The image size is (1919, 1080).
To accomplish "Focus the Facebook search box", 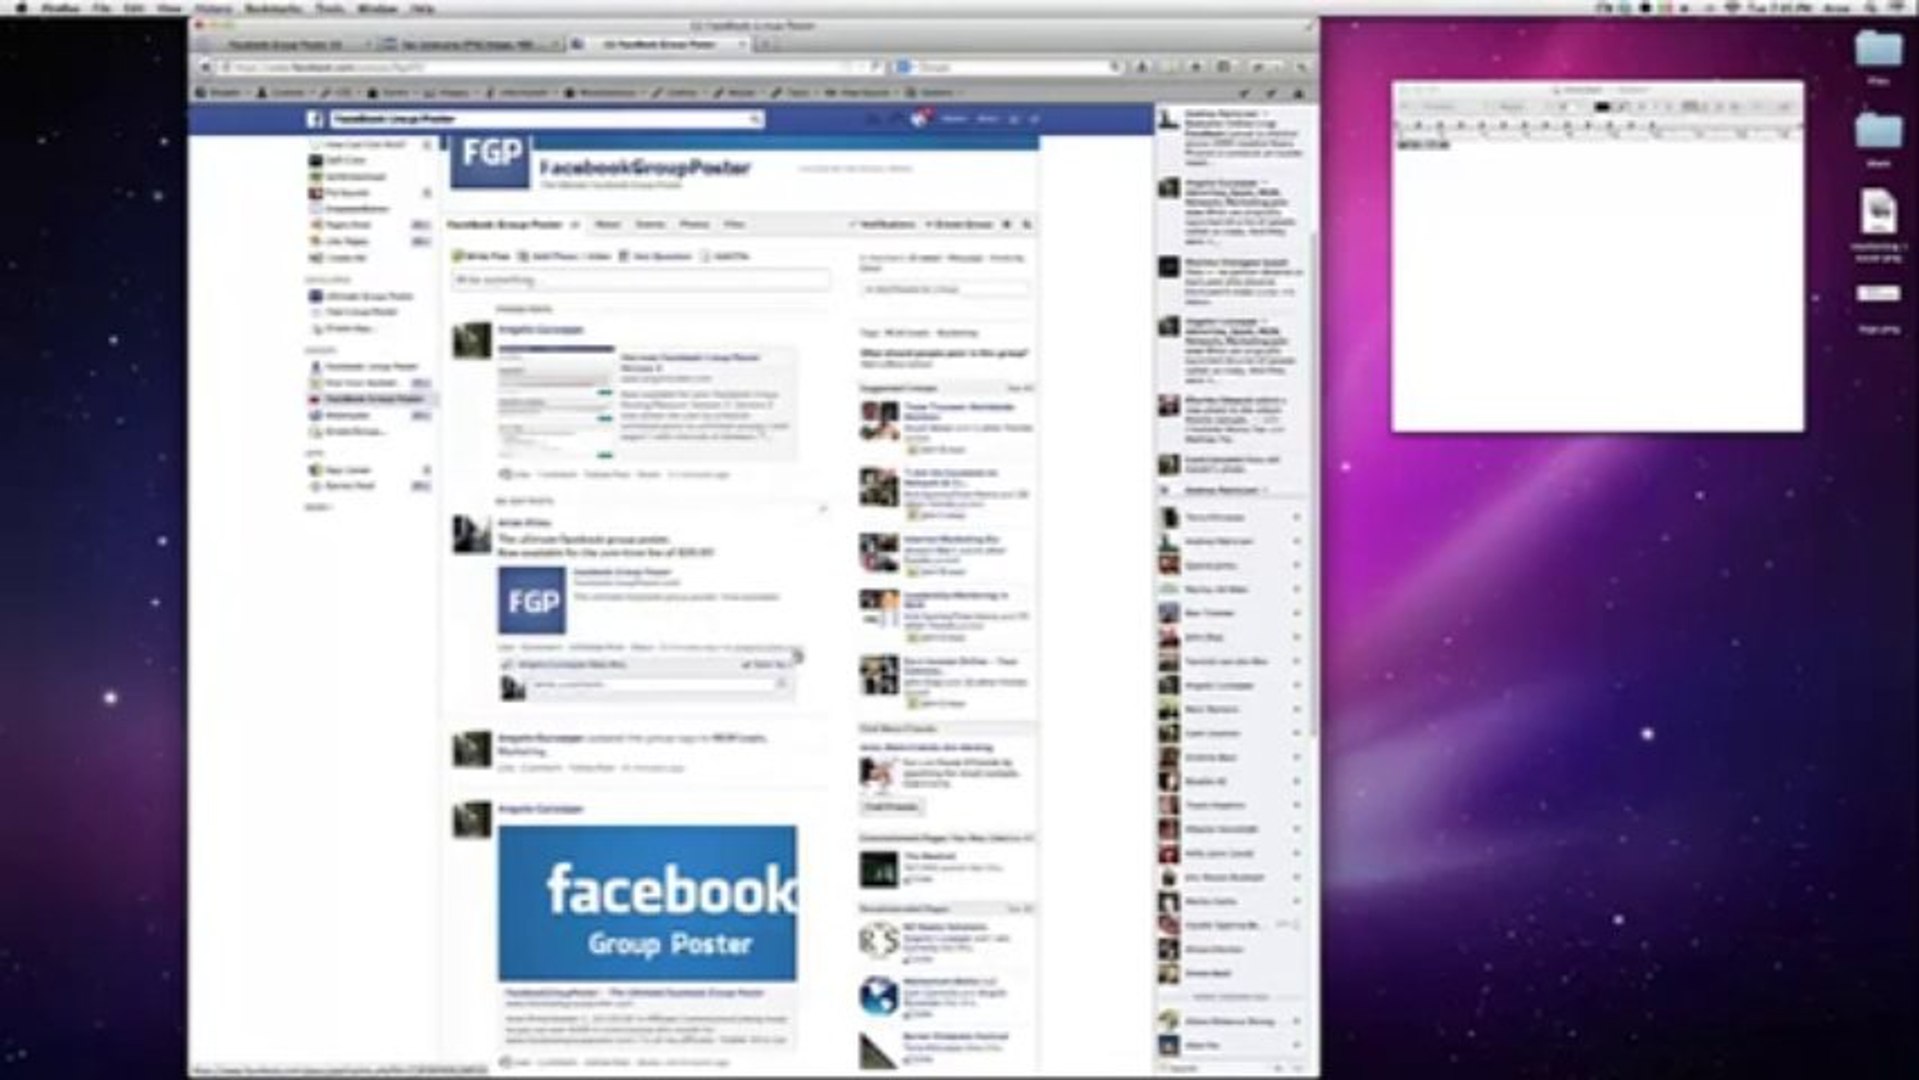I will click(x=548, y=119).
